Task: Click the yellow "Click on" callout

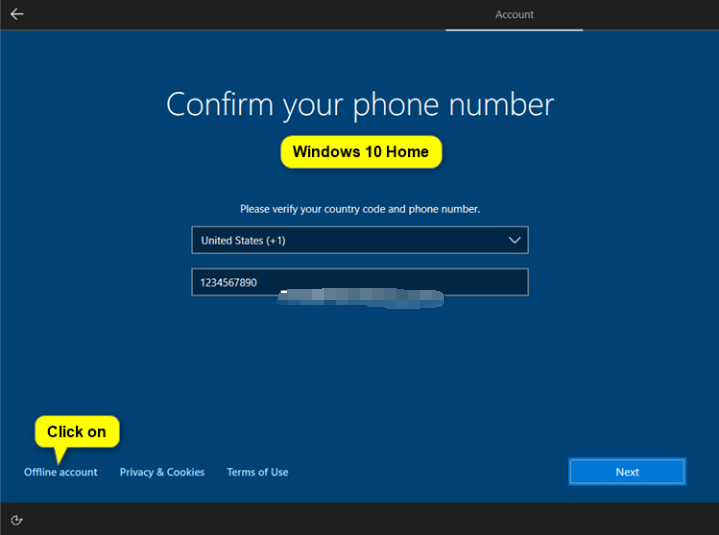Action: (77, 432)
